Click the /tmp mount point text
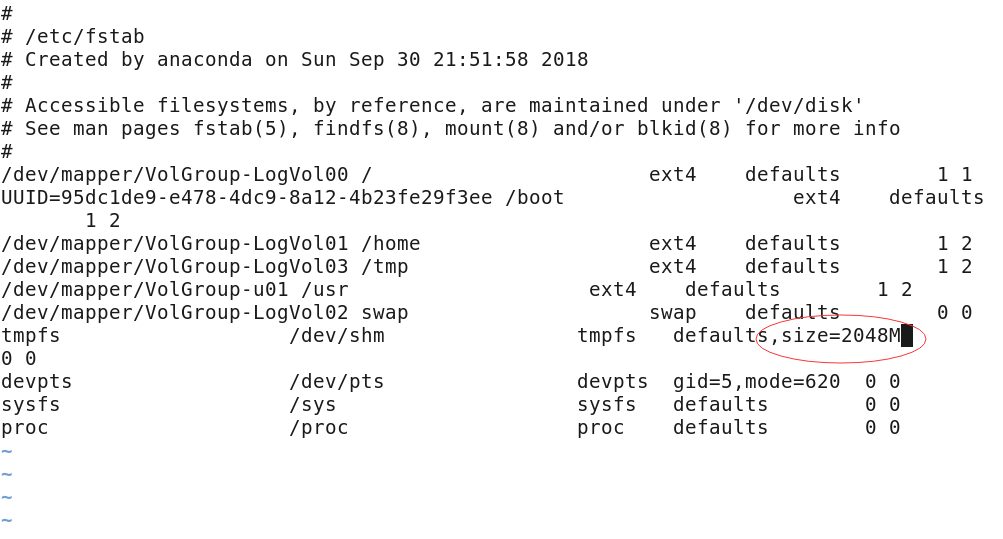This screenshot has width=1003, height=539. (384, 267)
